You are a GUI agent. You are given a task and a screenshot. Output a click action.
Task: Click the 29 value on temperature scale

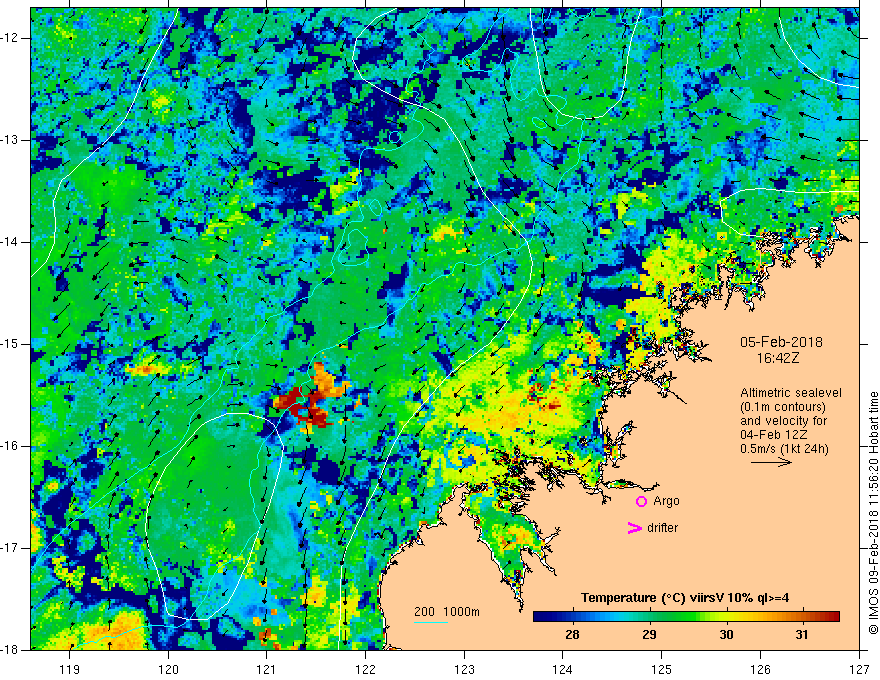(649, 635)
